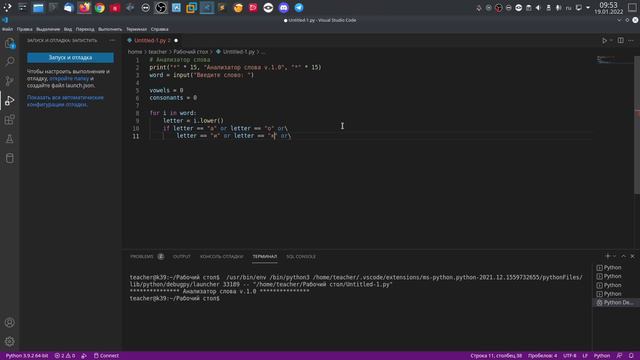Click the Рабочий стол breadcrumb segment
The height and width of the screenshot is (360, 640).
click(191, 52)
